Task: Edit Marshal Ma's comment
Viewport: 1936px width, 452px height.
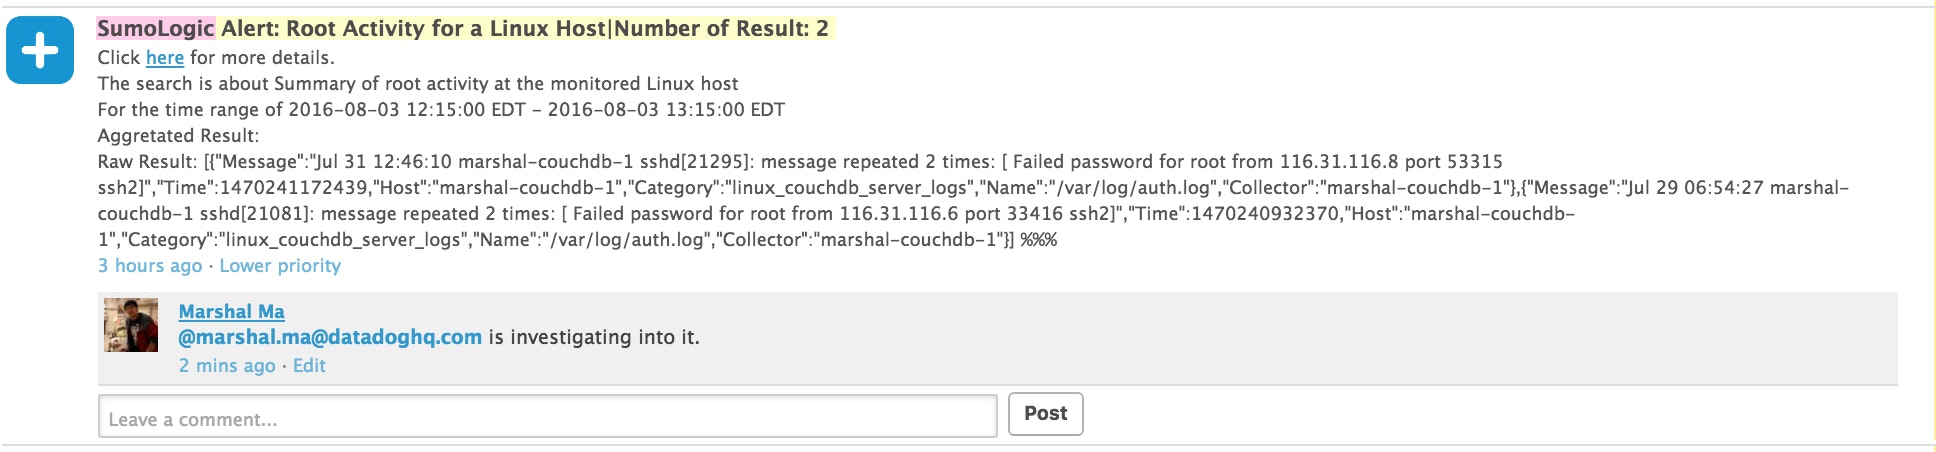Action: (x=309, y=366)
